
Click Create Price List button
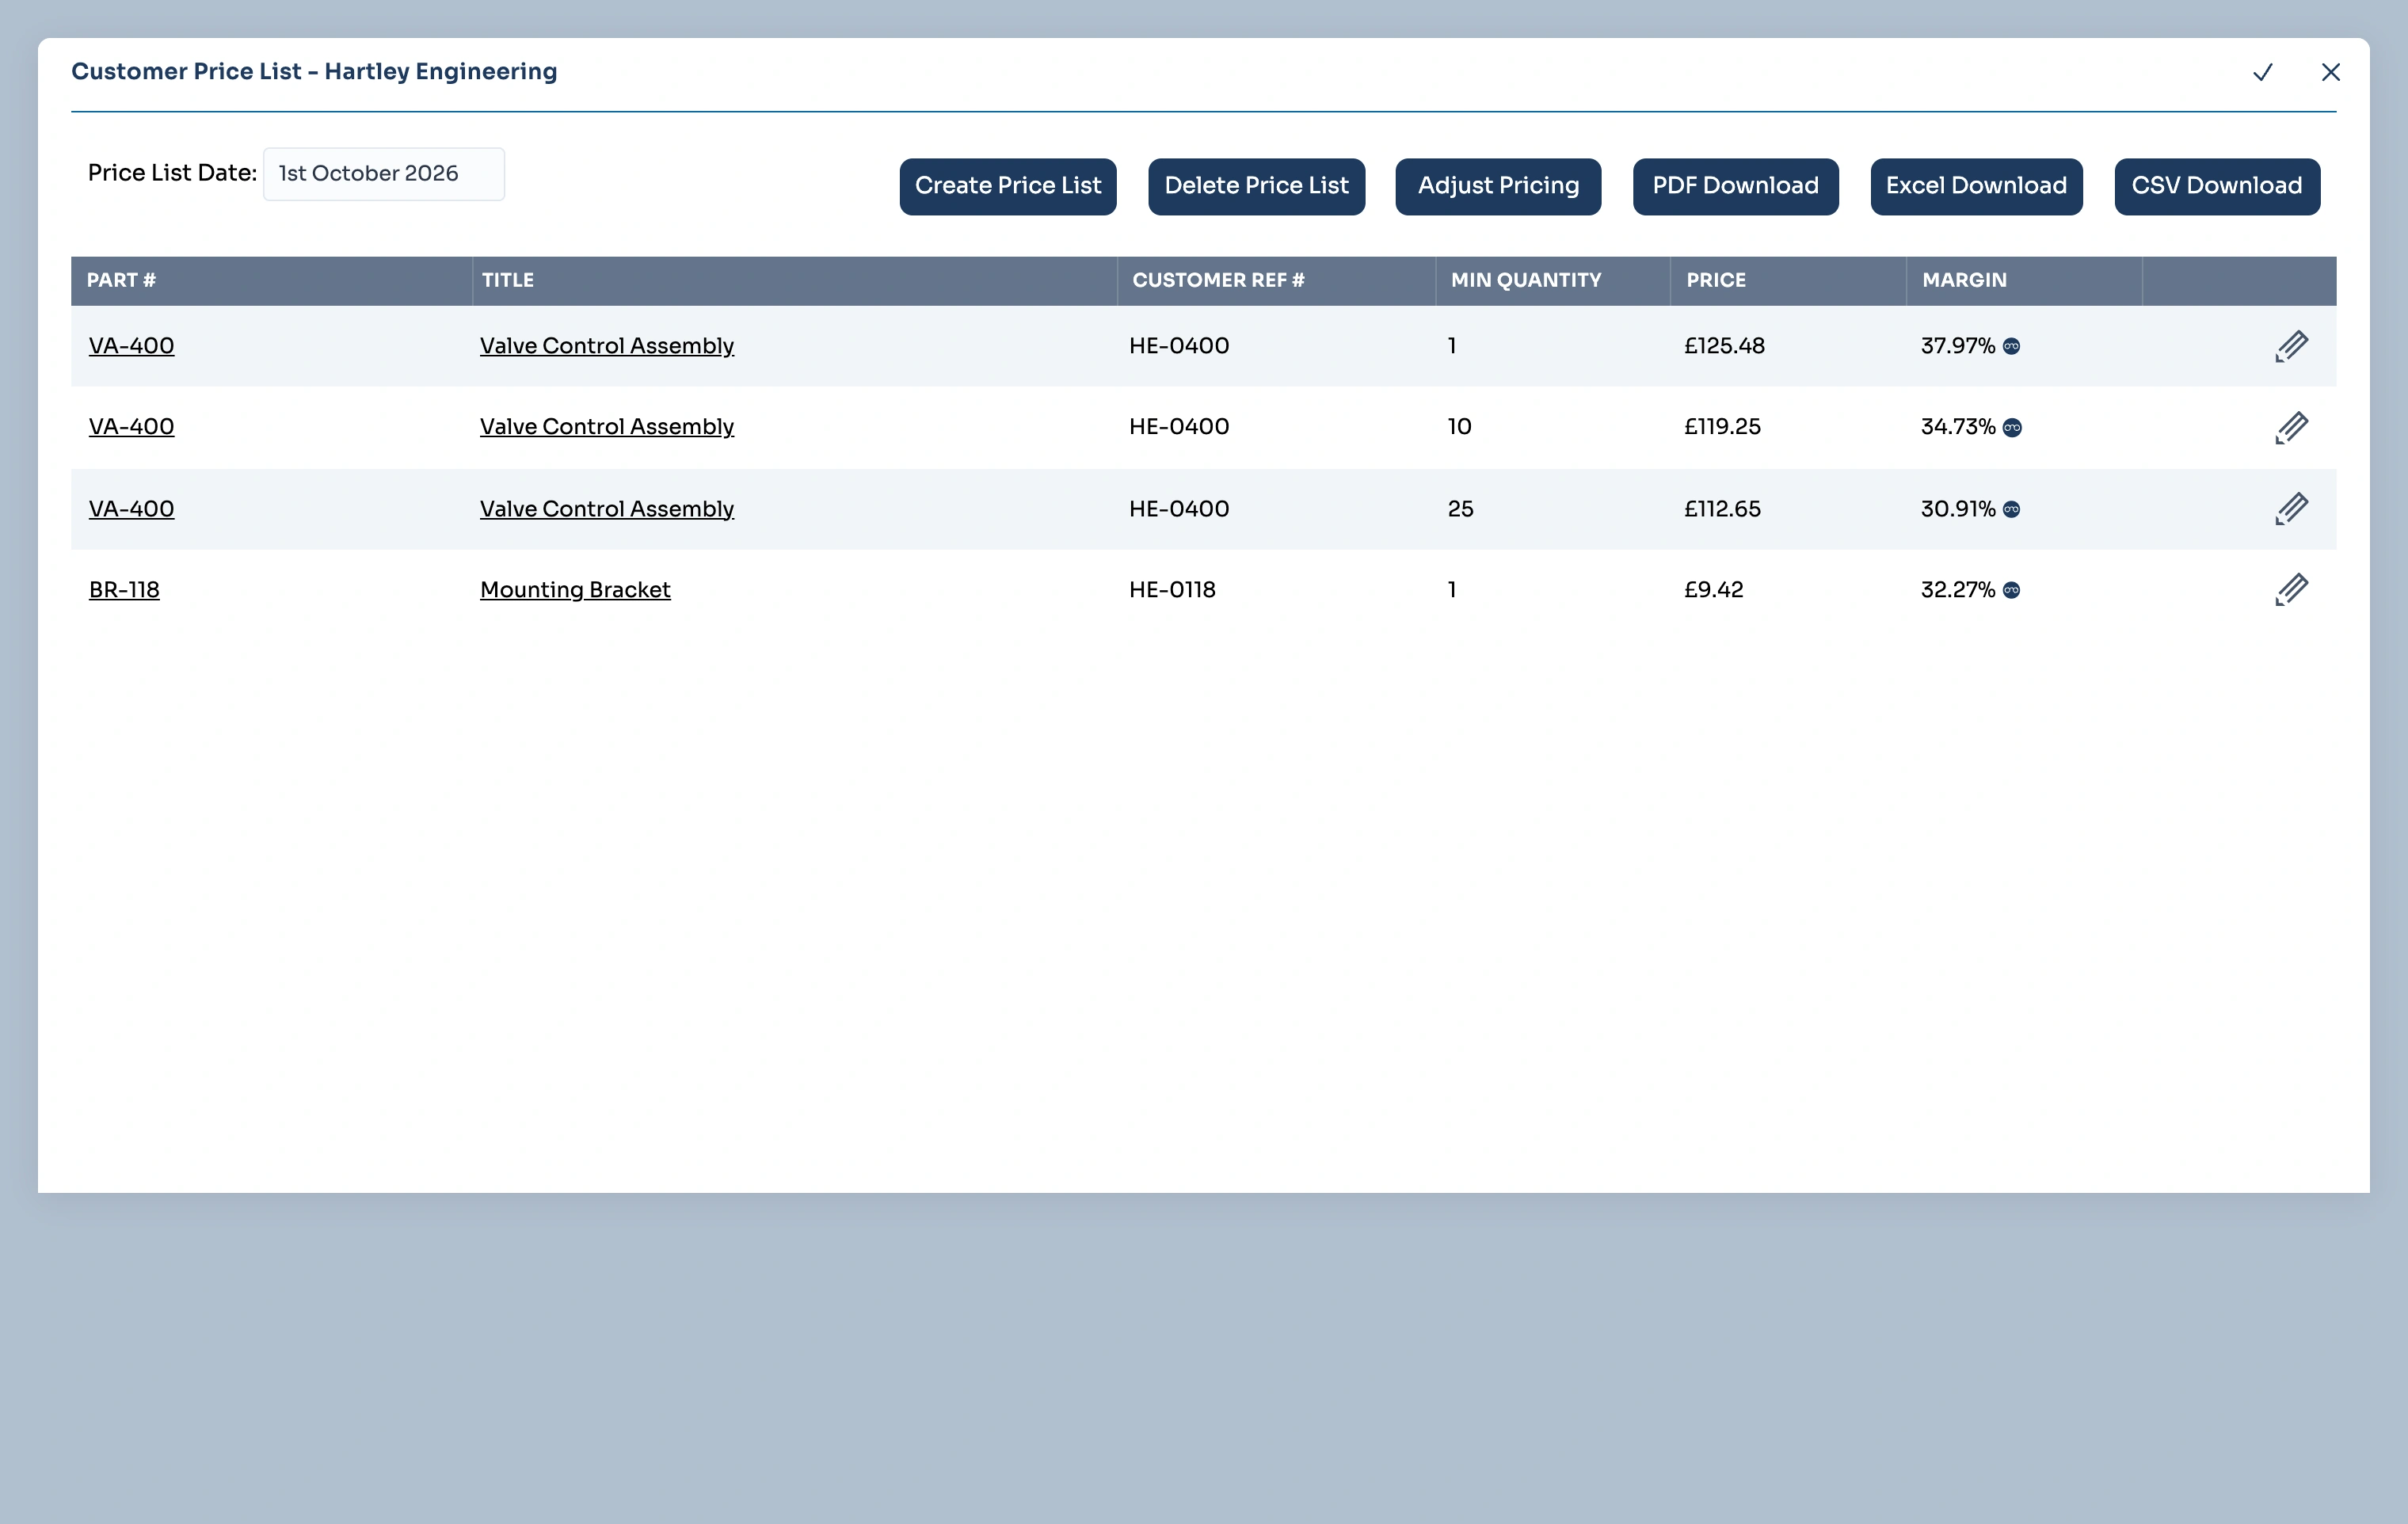tap(1008, 186)
